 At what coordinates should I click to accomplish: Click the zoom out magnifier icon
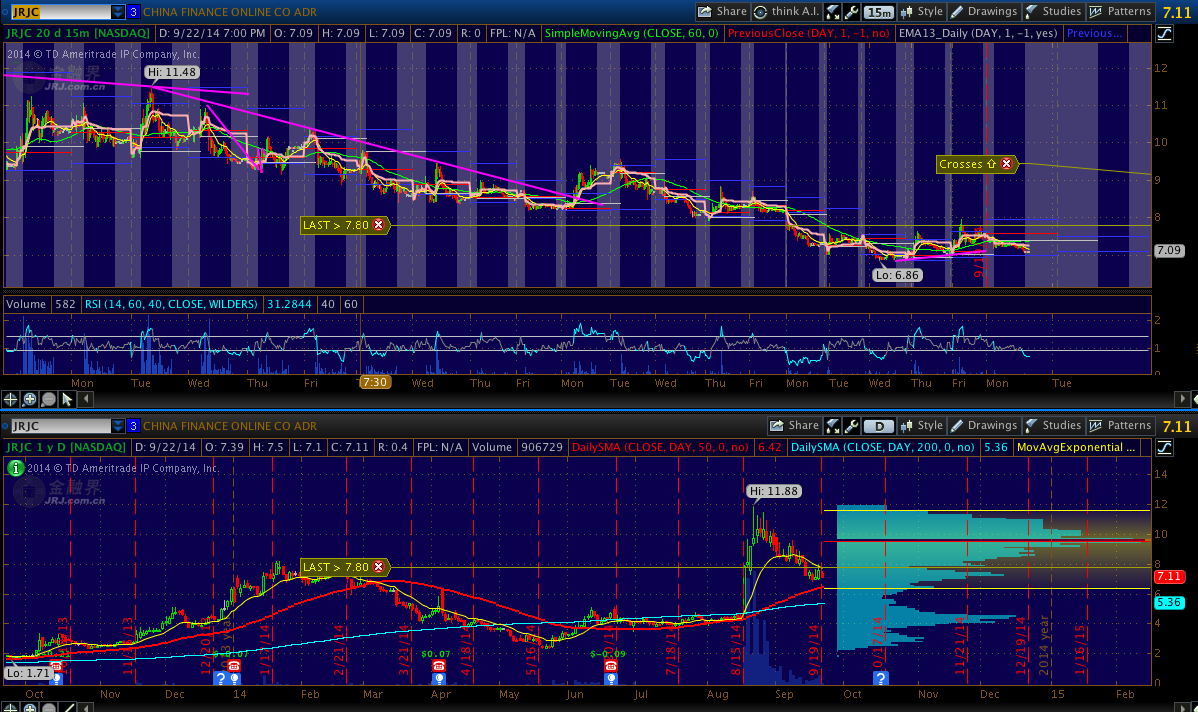[48, 399]
